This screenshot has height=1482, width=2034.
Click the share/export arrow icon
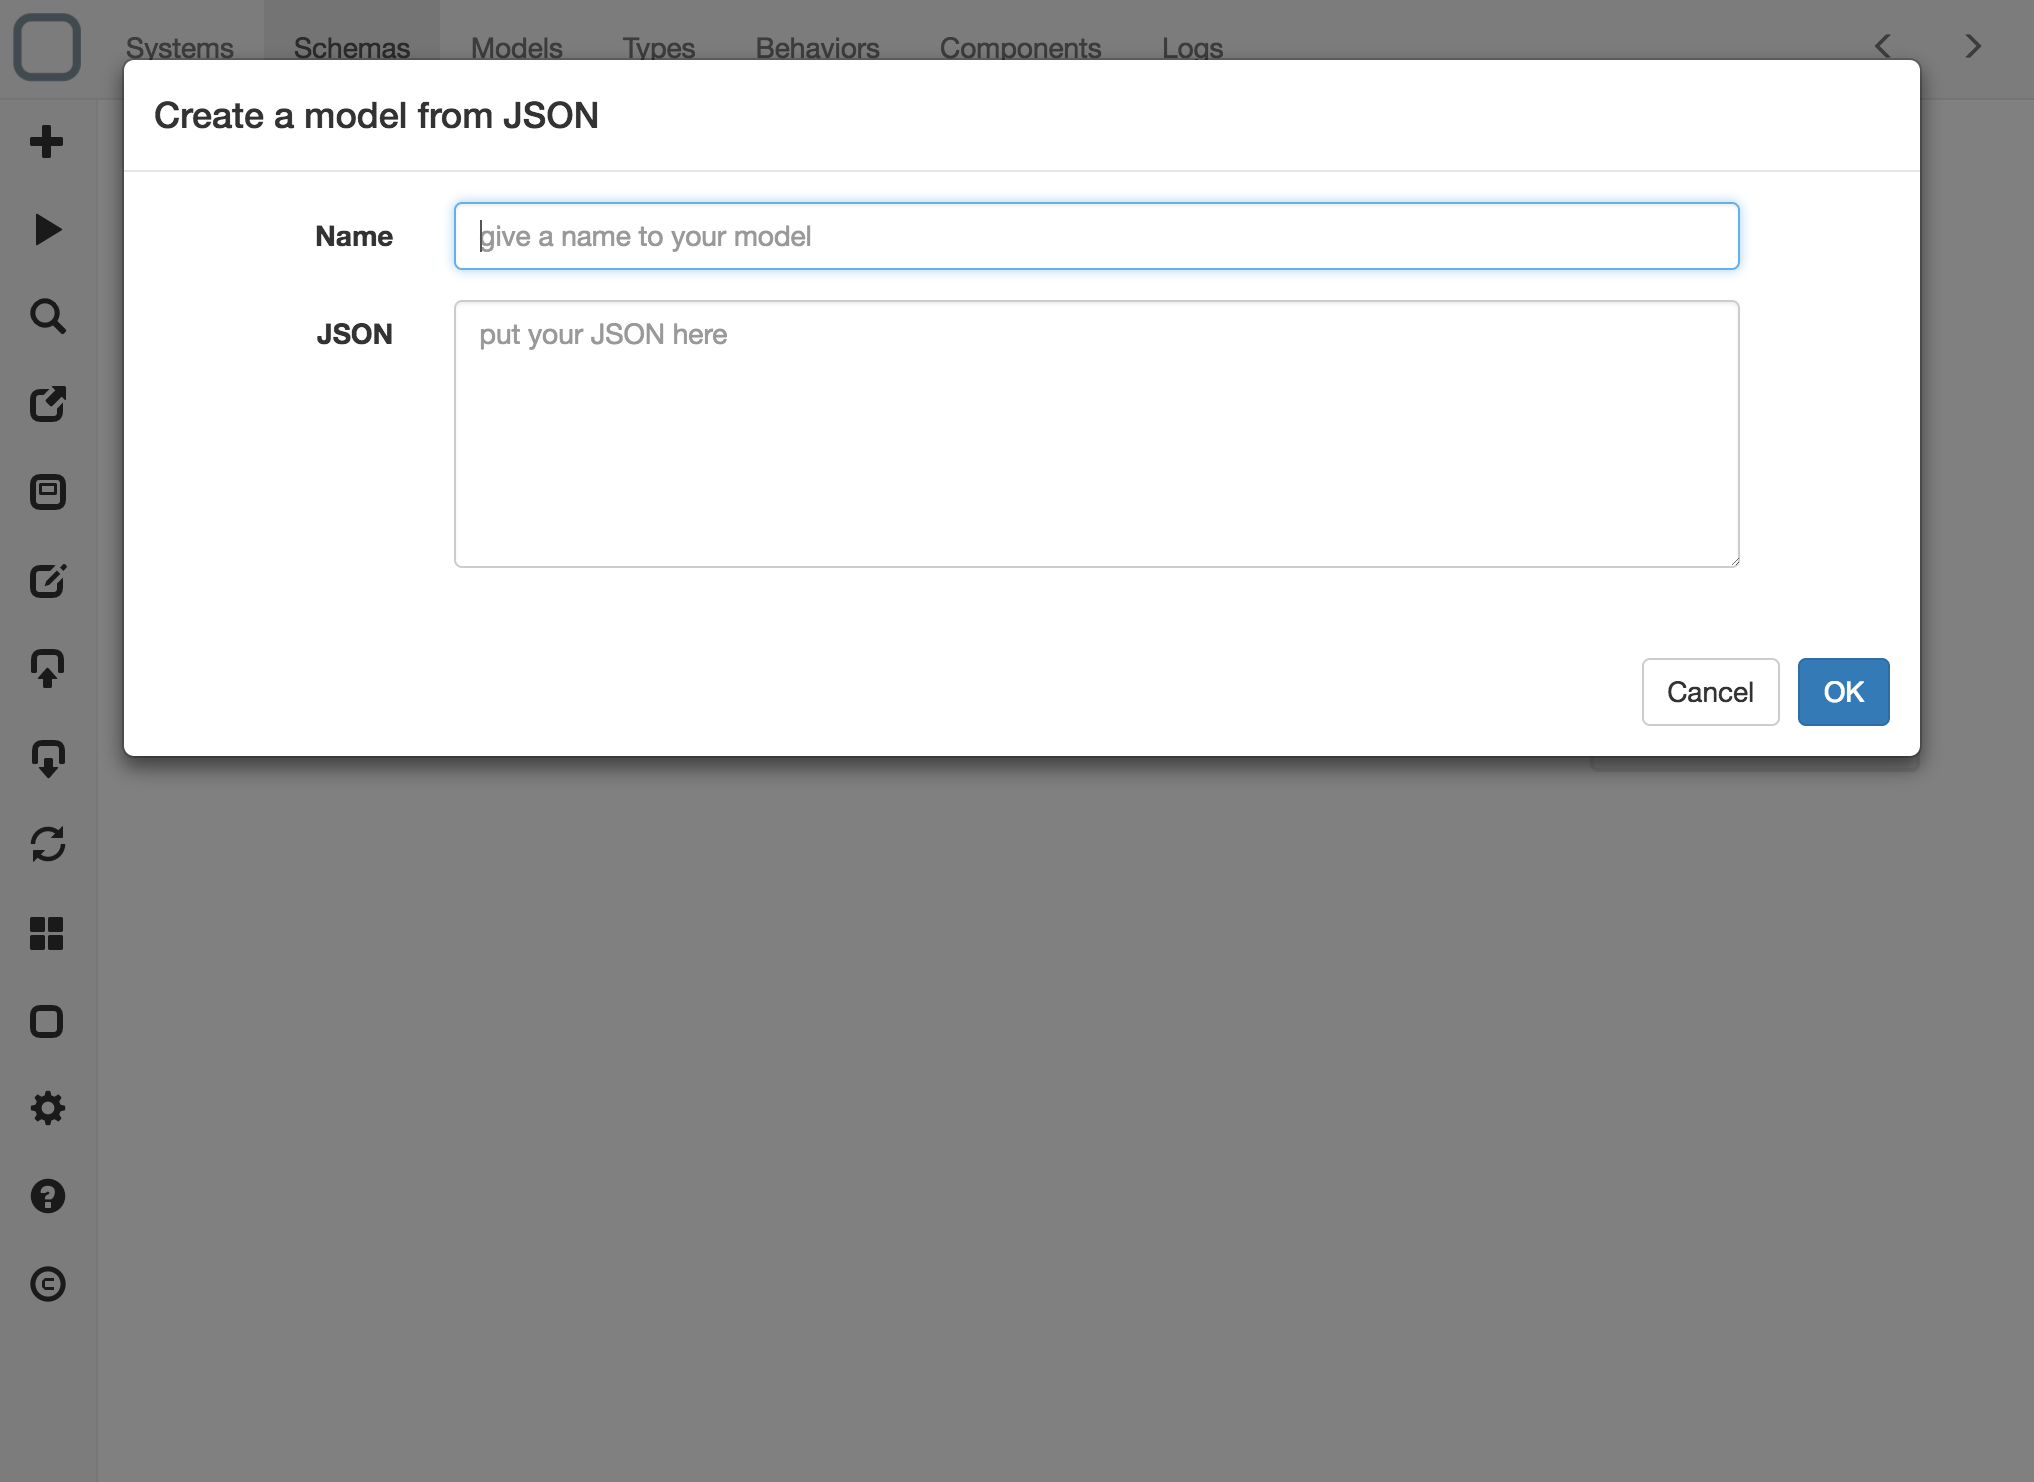pos(47,404)
